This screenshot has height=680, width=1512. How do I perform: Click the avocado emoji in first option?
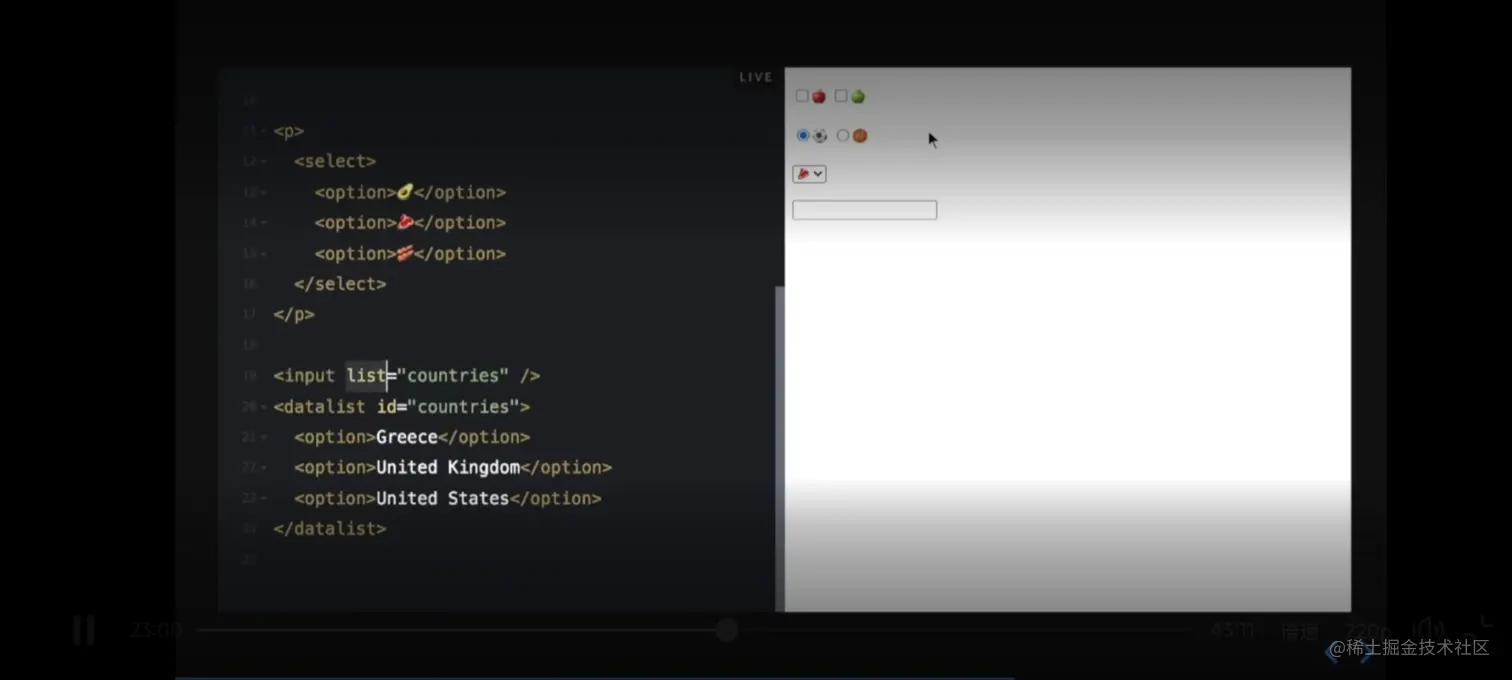coord(405,192)
